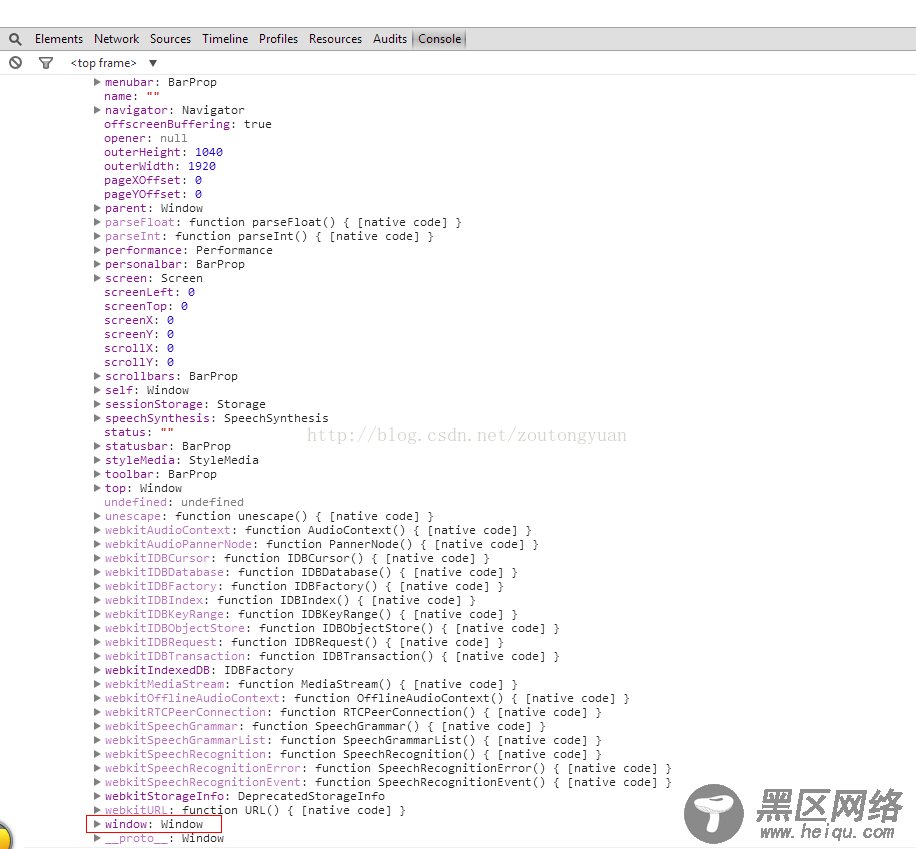Image resolution: width=916 pixels, height=849 pixels.
Task: Click the webkitMediaStream function text
Action: pos(311,684)
